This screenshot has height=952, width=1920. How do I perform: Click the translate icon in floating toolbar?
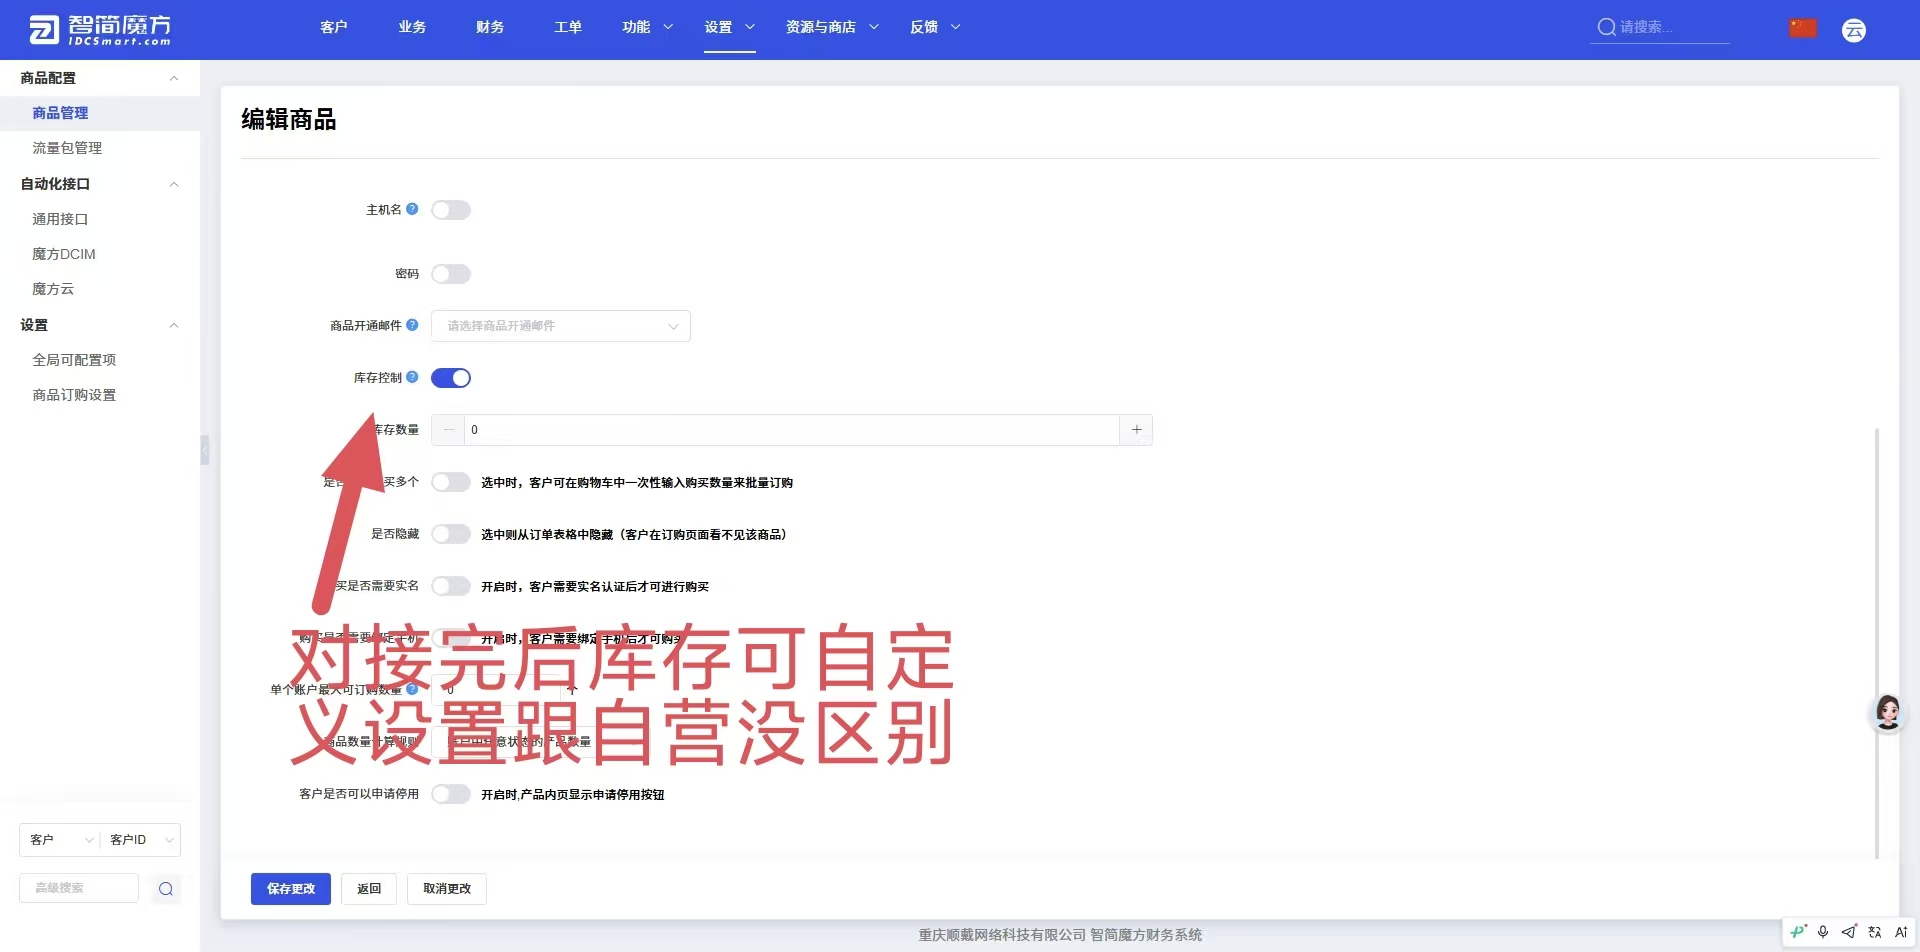1875,932
